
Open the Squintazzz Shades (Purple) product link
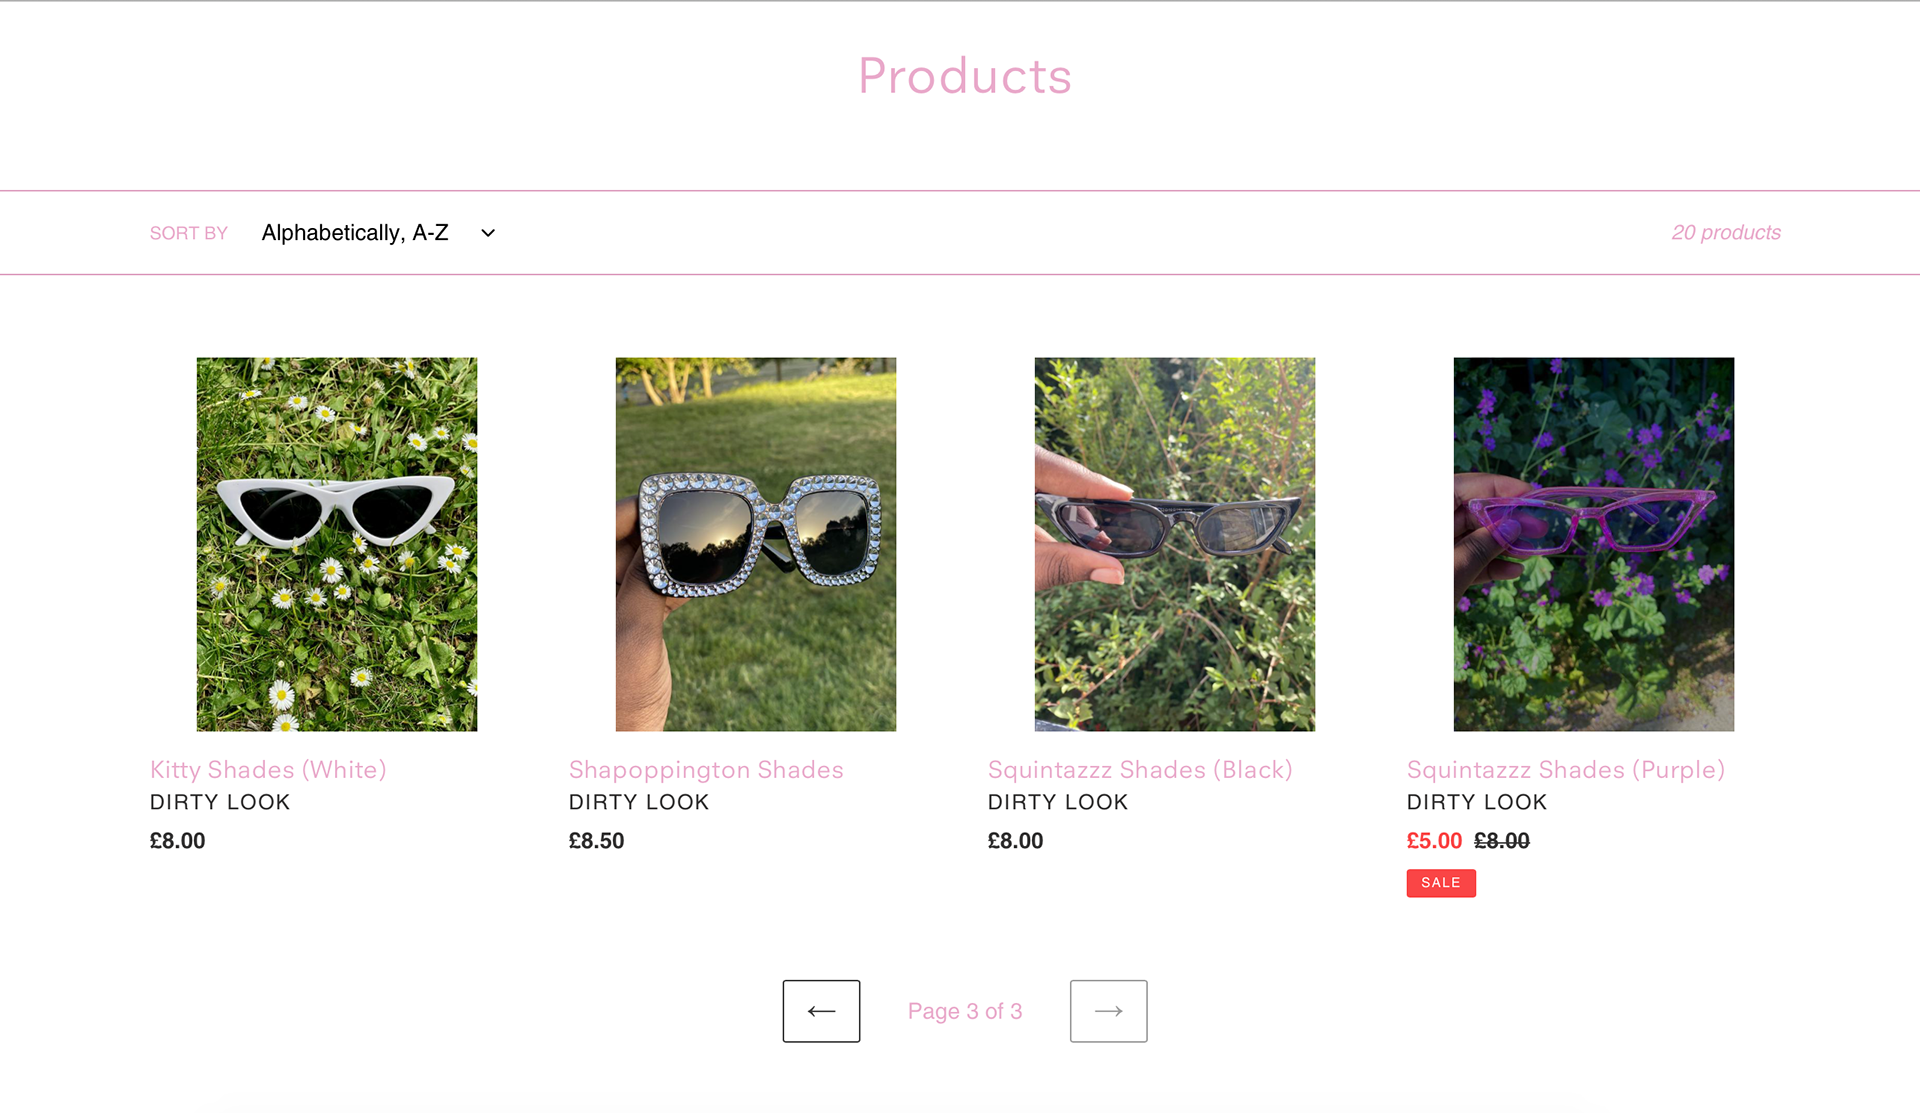click(x=1566, y=769)
